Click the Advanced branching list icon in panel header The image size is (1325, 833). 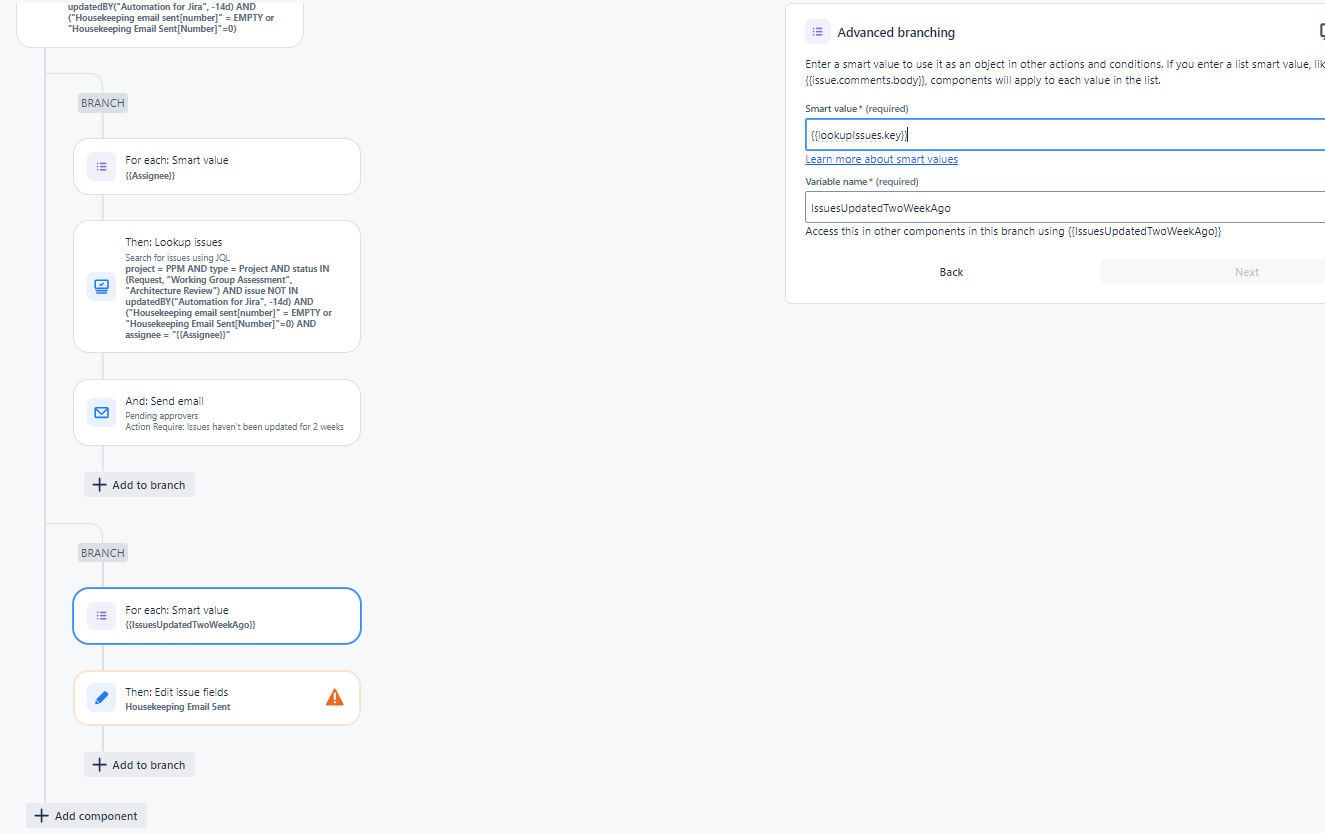pos(818,31)
